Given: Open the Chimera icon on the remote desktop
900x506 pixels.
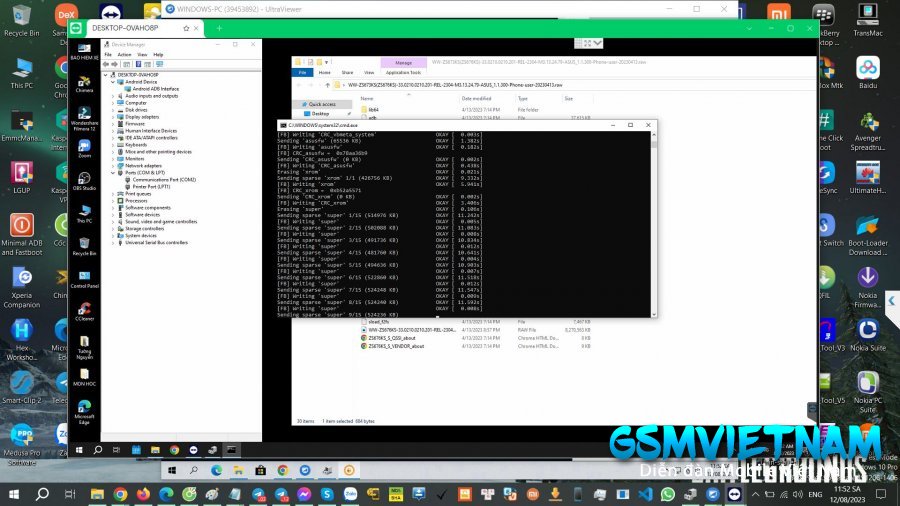Looking at the screenshot, I should pyautogui.click(x=84, y=84).
